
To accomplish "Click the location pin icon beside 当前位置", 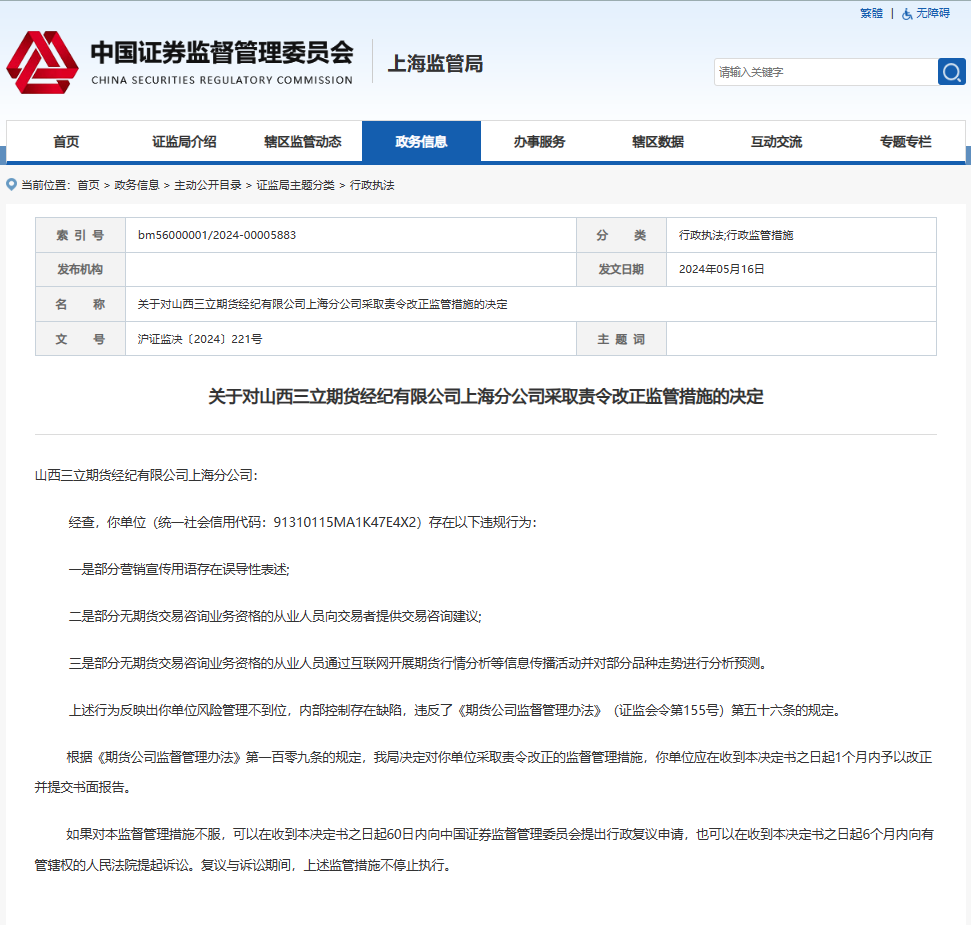I will (x=10, y=184).
